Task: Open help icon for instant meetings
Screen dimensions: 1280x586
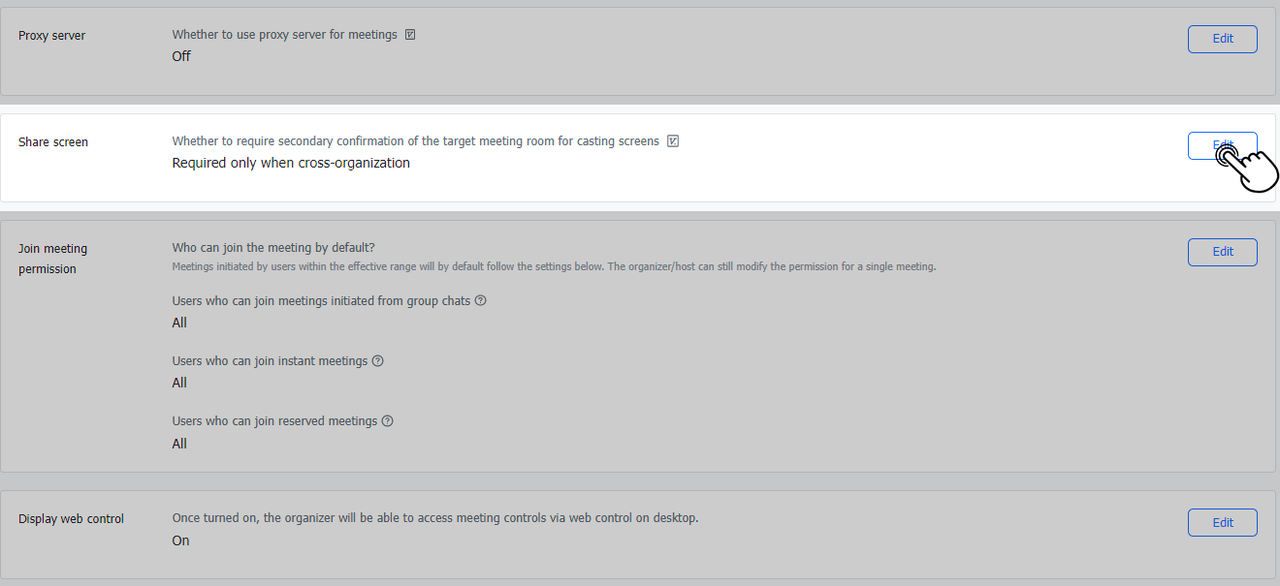Action: point(378,361)
